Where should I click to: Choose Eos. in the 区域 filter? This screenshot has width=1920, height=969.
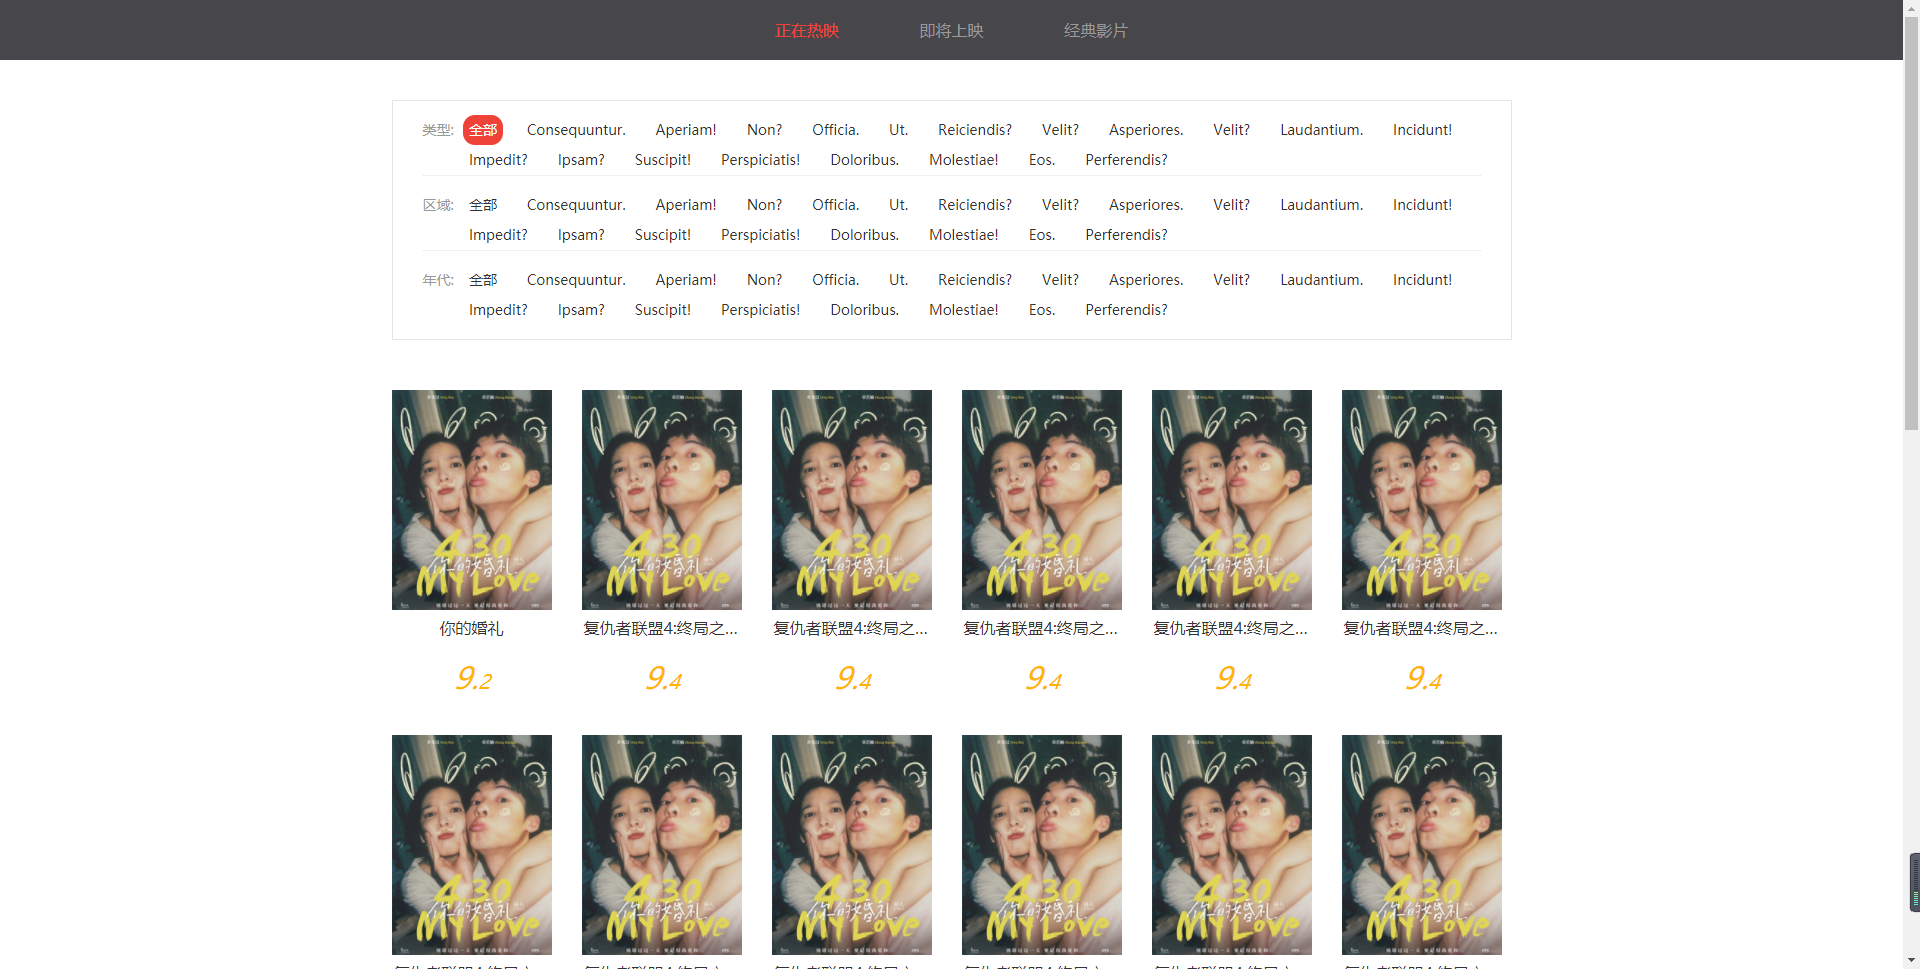(1041, 235)
